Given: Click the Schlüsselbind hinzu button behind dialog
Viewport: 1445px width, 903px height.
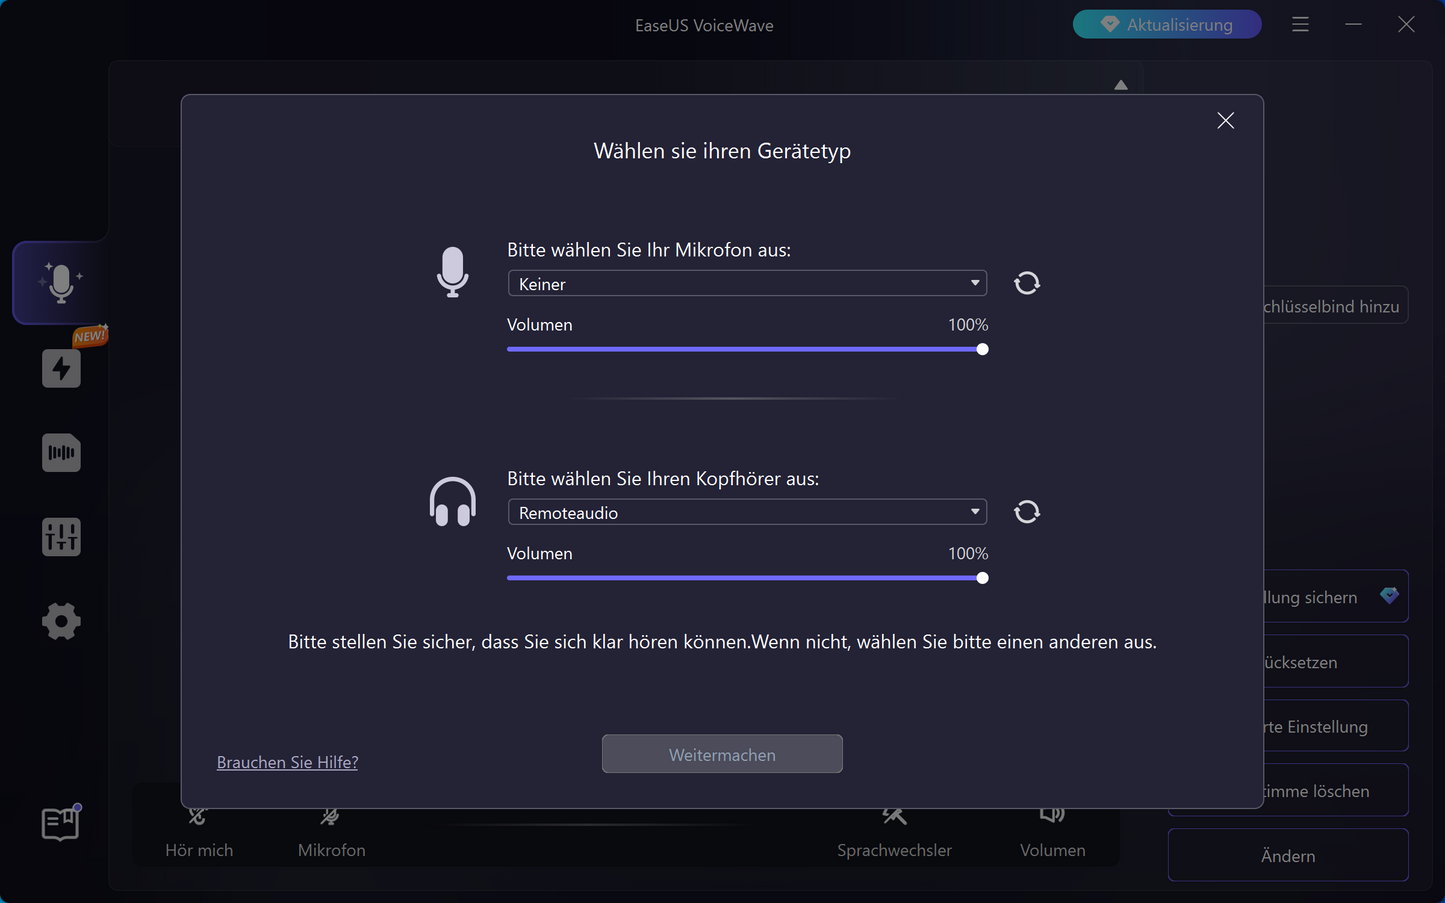Looking at the screenshot, I should click(x=1336, y=306).
